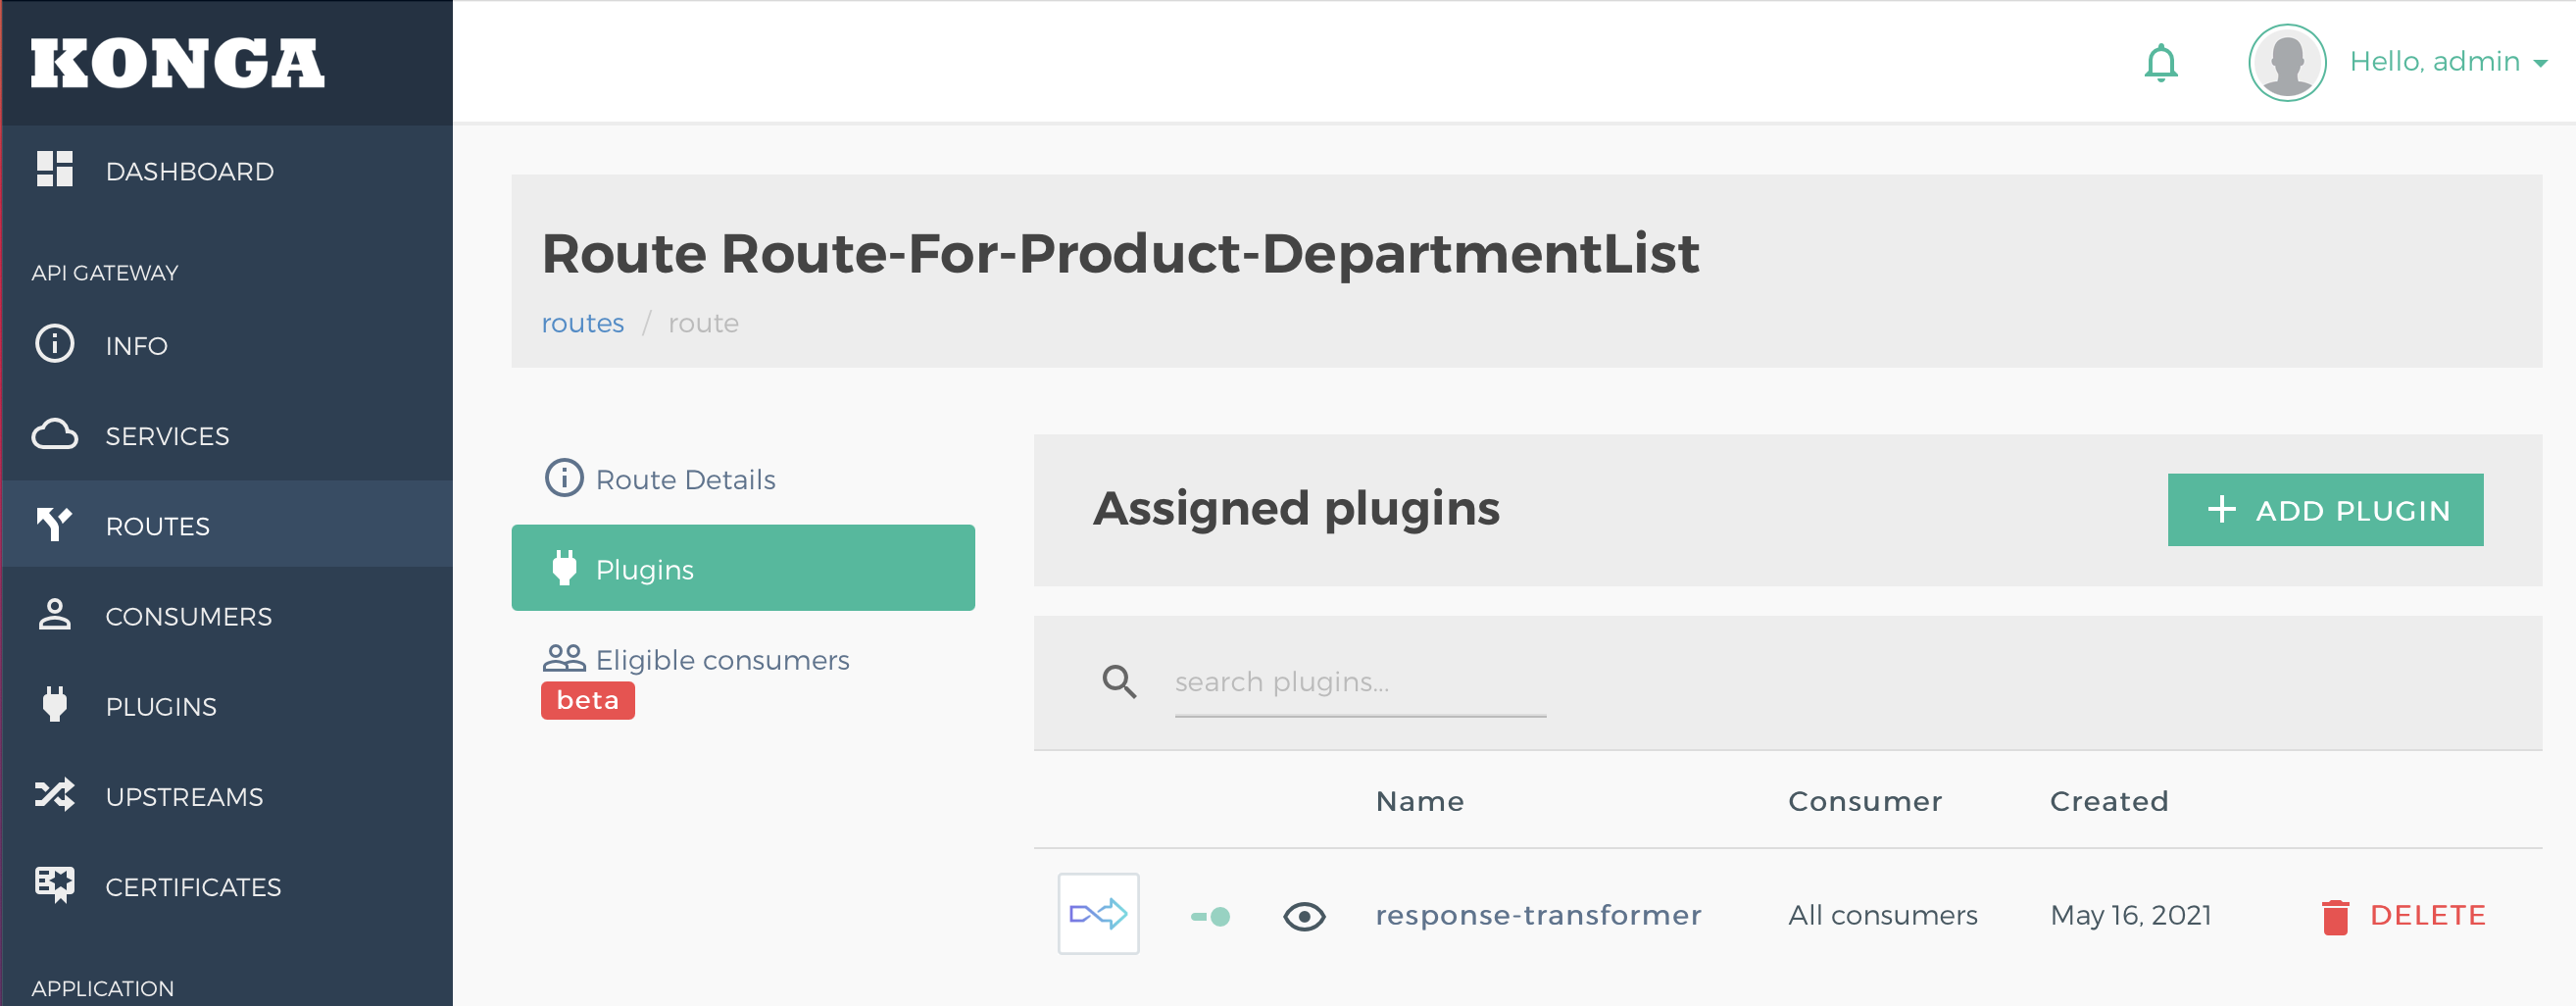Click the Certificates badge icon
The height and width of the screenshot is (1006, 2576).
55,884
